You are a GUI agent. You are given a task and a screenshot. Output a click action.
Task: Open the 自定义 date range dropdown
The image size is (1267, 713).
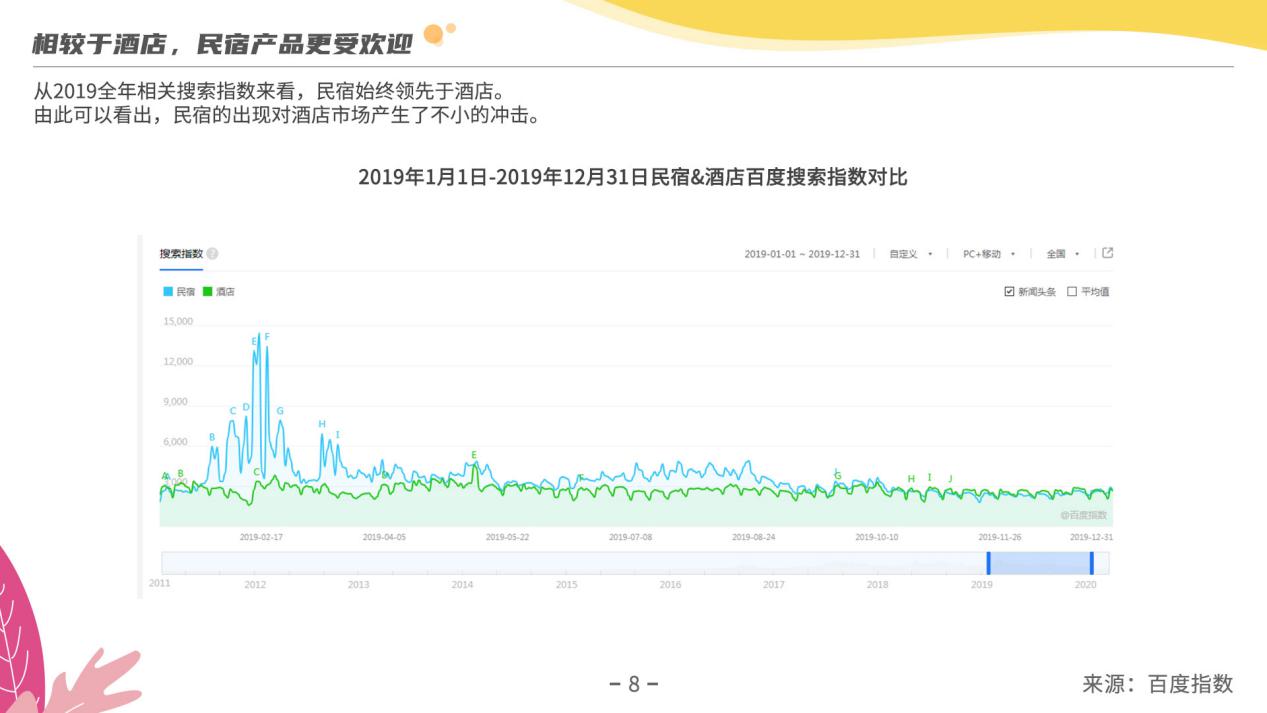point(910,254)
